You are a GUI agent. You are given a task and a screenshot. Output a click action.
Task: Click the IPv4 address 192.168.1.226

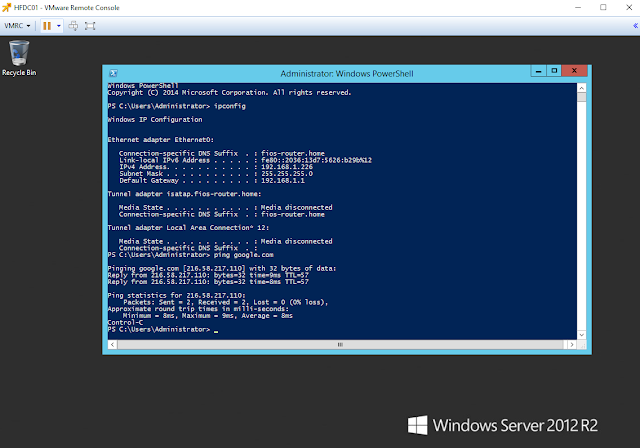[x=287, y=167]
